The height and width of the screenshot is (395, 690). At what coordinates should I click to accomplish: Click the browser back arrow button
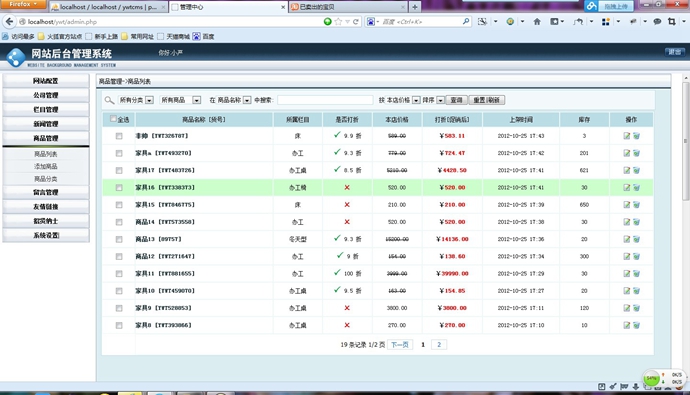pyautogui.click(x=9, y=21)
